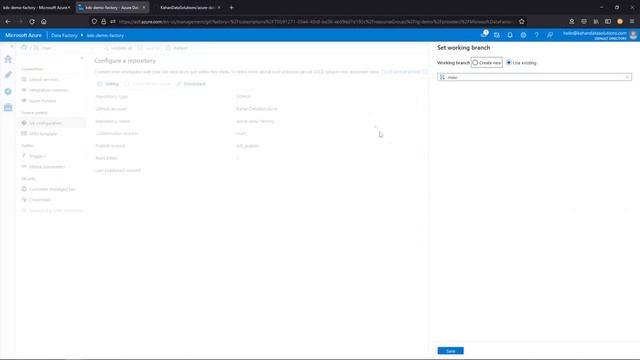This screenshot has width=640, height=360.
Task: Open the notifications bell icon
Action: point(510,36)
